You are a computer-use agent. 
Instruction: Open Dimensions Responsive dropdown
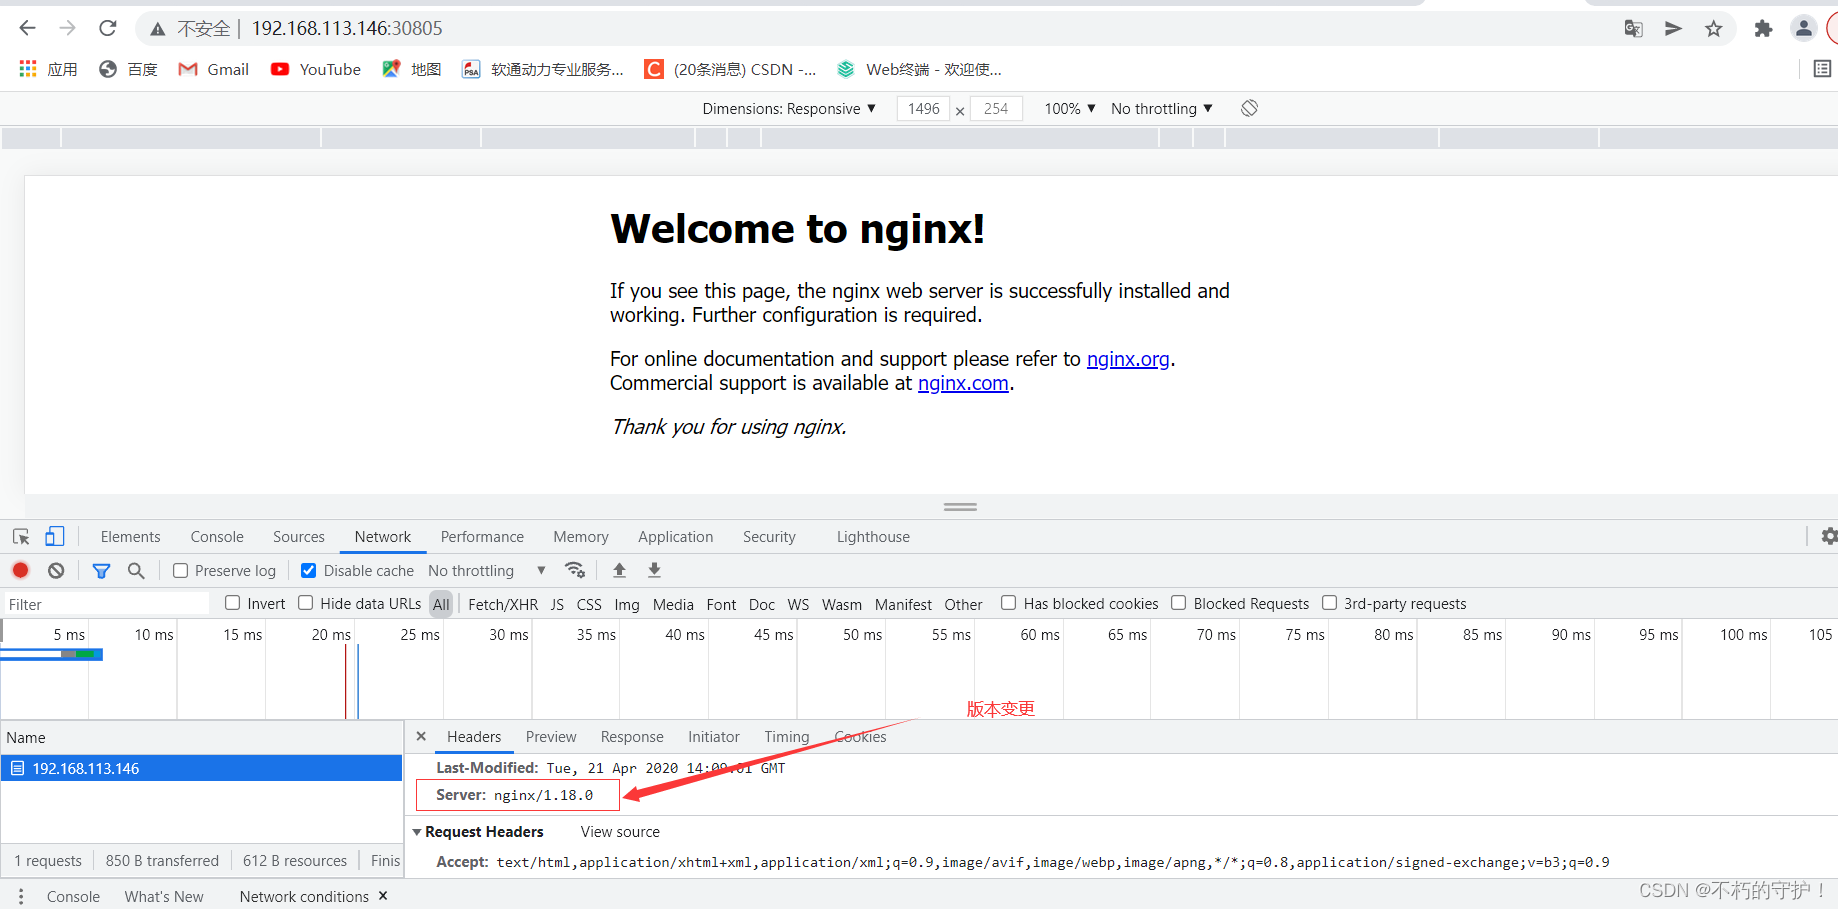[x=789, y=108]
